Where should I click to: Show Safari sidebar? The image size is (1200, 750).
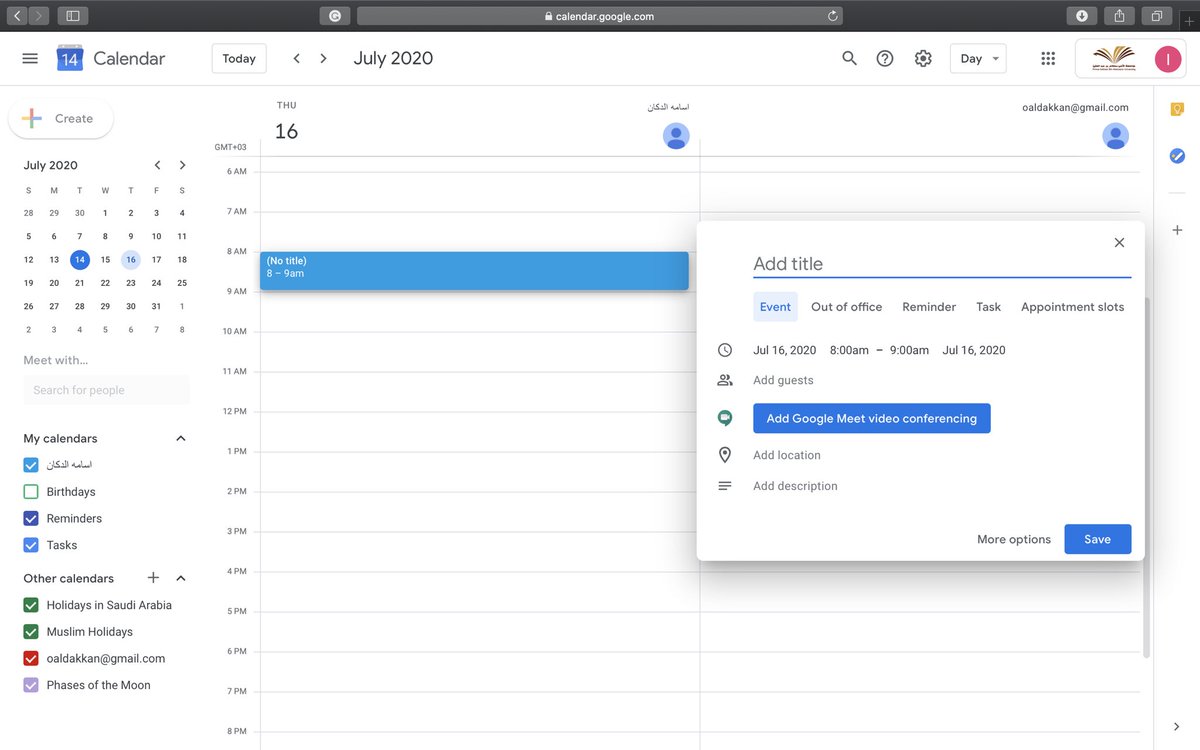pos(73,16)
